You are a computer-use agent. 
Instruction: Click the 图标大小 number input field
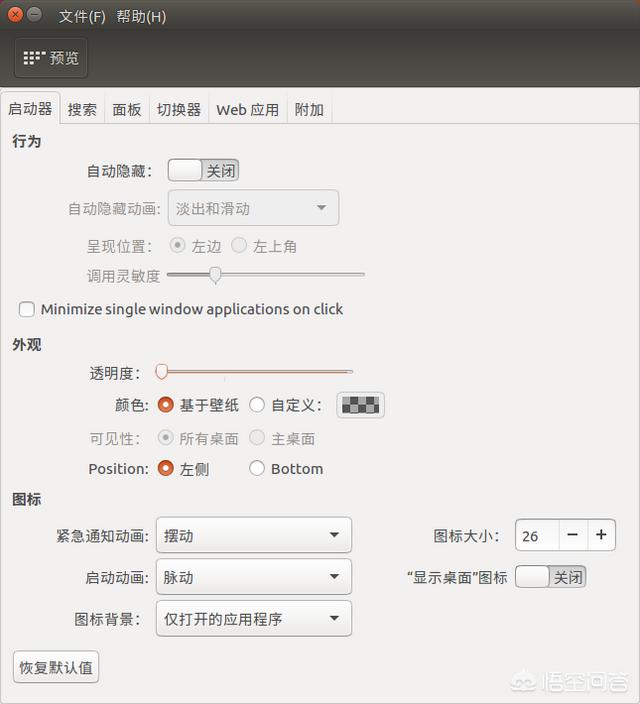pos(536,535)
